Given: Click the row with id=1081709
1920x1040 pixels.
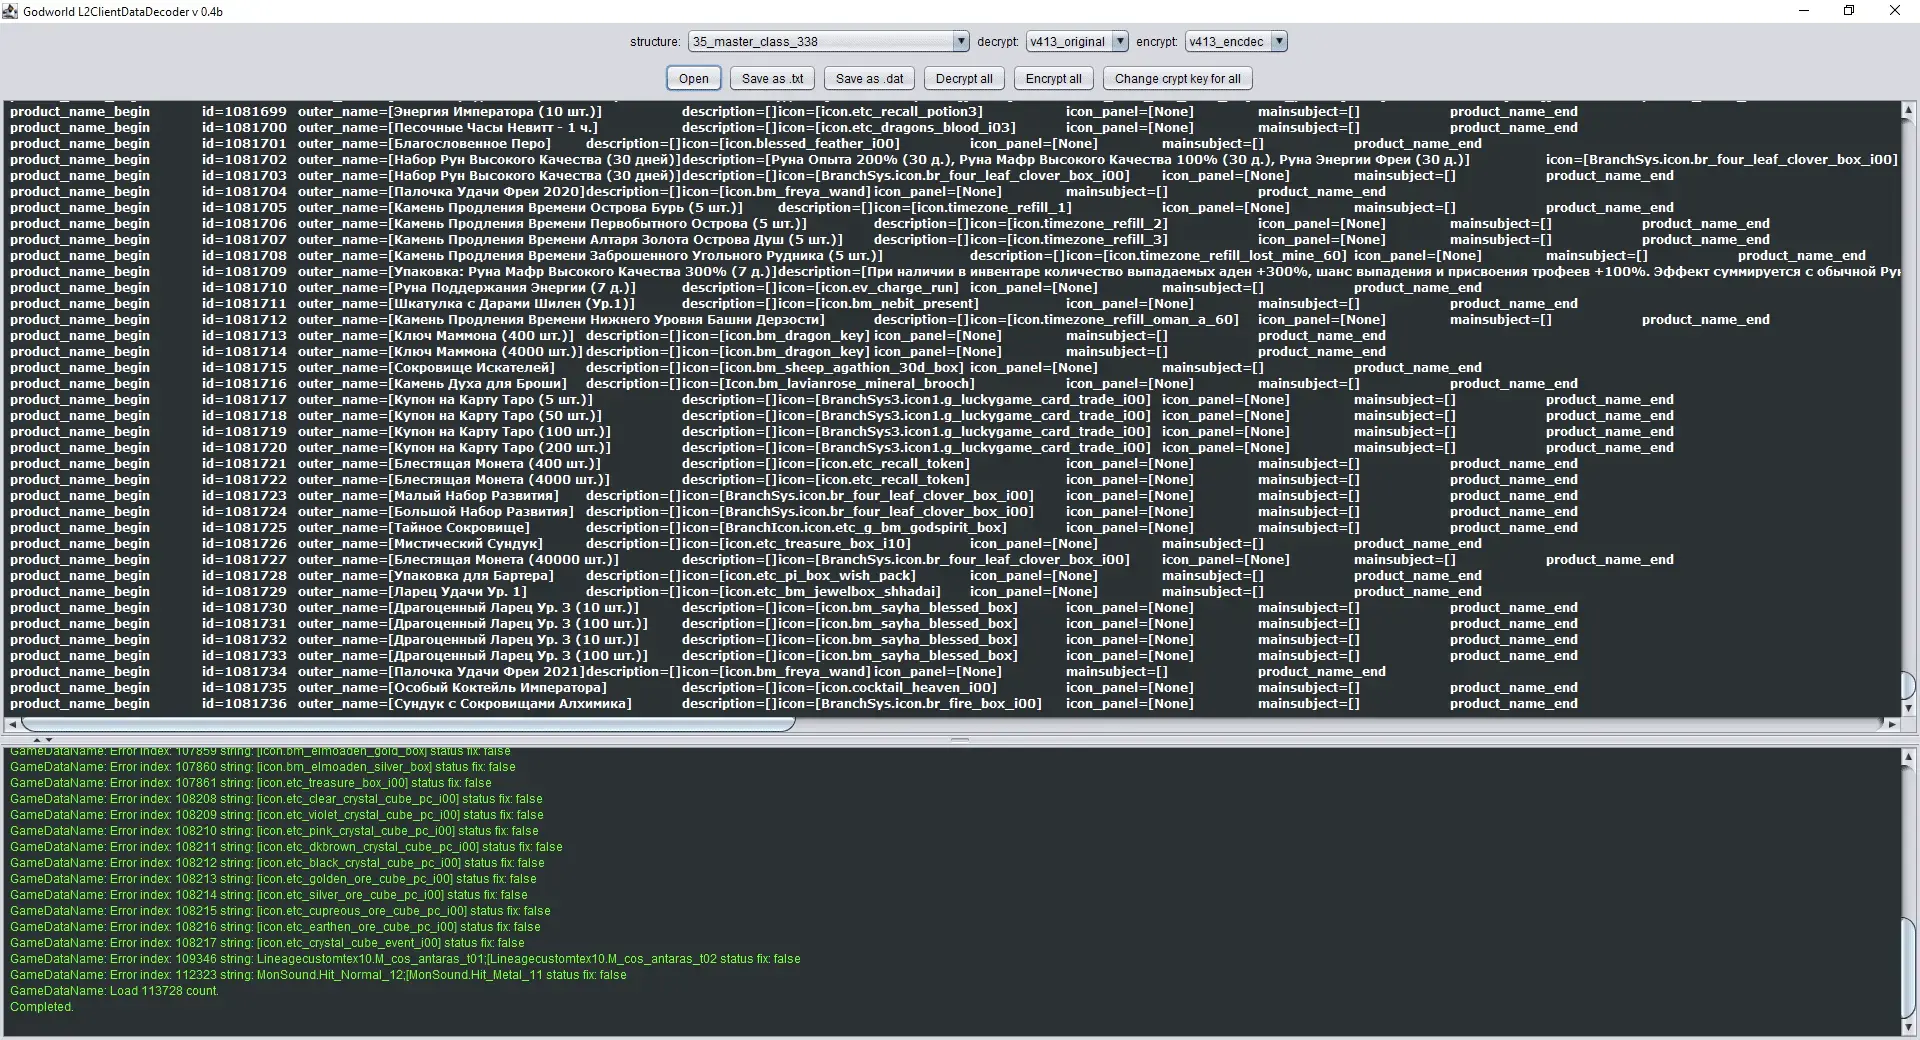Looking at the screenshot, I should tap(951, 271).
